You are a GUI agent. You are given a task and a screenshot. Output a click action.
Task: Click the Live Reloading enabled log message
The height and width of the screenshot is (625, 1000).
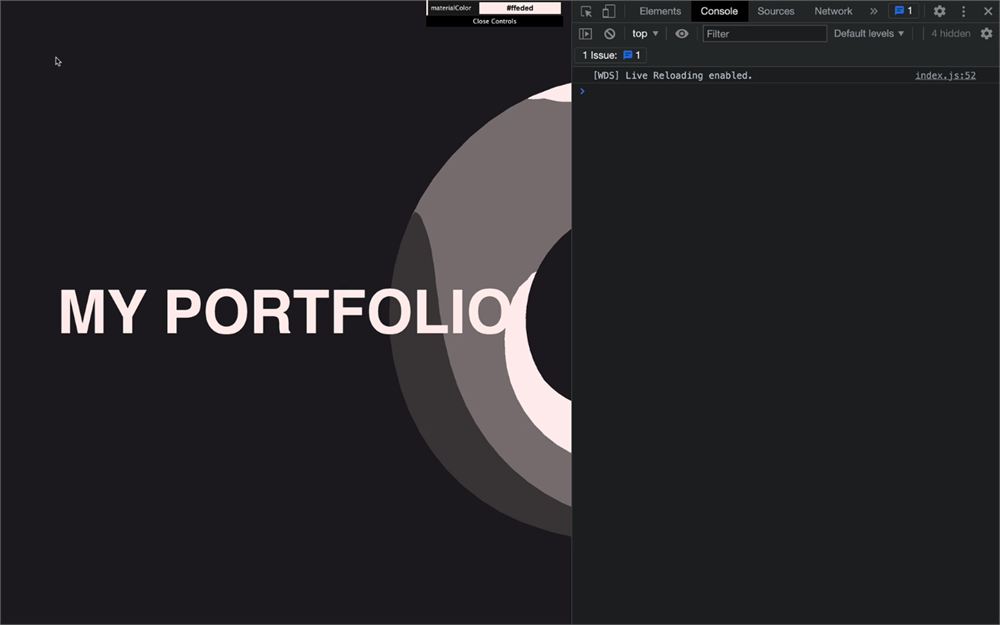(x=672, y=75)
